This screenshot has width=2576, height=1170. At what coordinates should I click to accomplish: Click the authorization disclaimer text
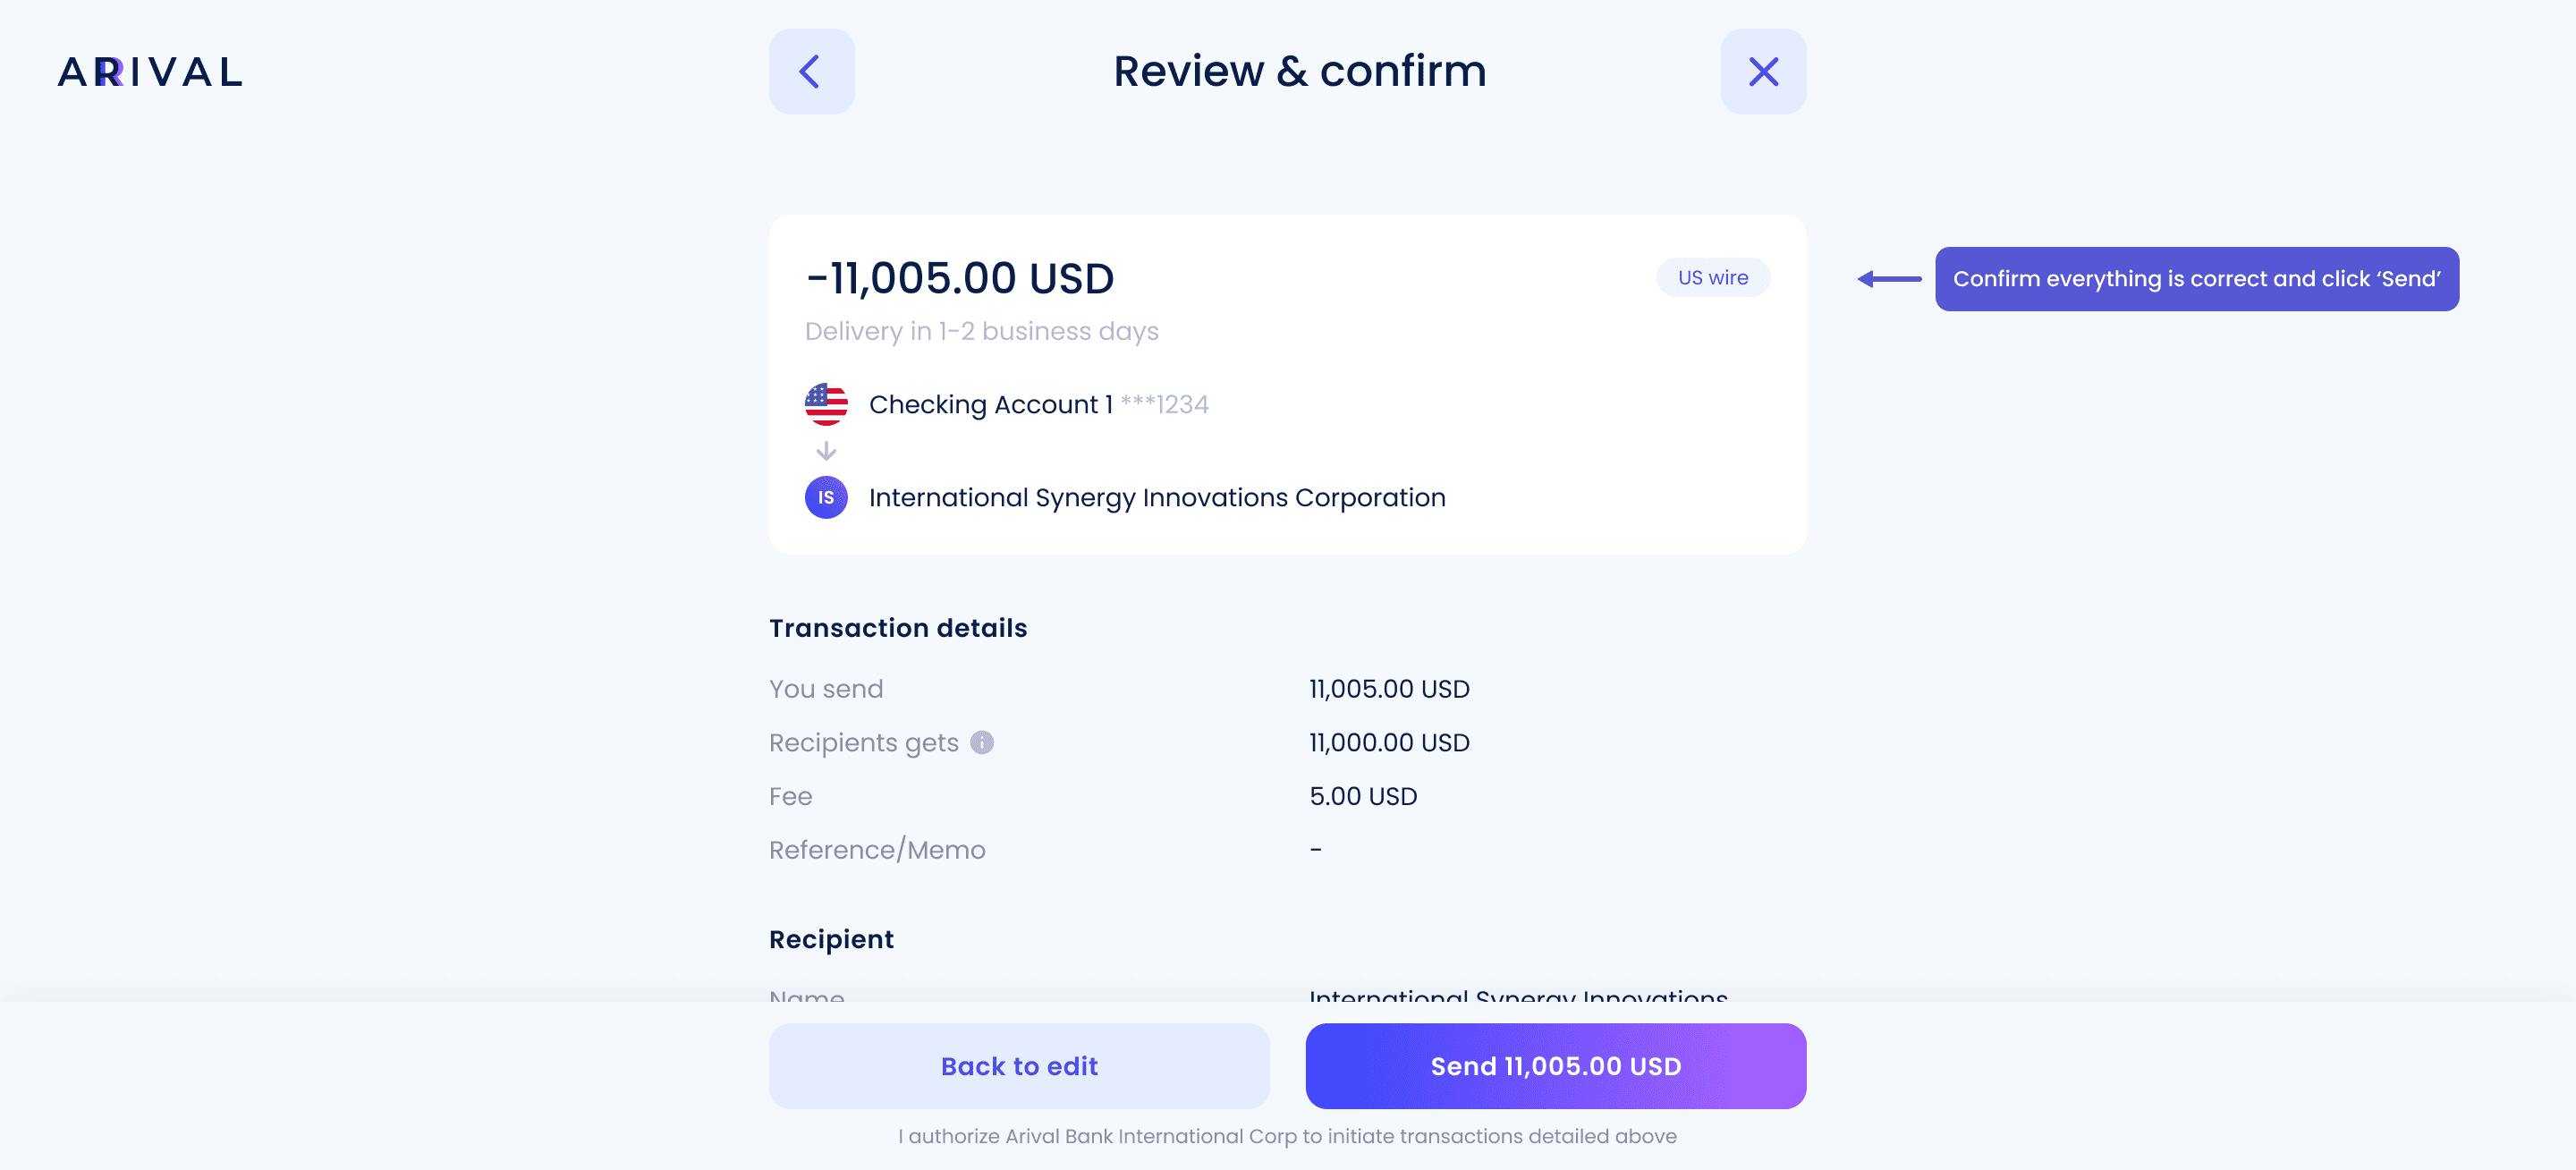tap(1287, 1136)
